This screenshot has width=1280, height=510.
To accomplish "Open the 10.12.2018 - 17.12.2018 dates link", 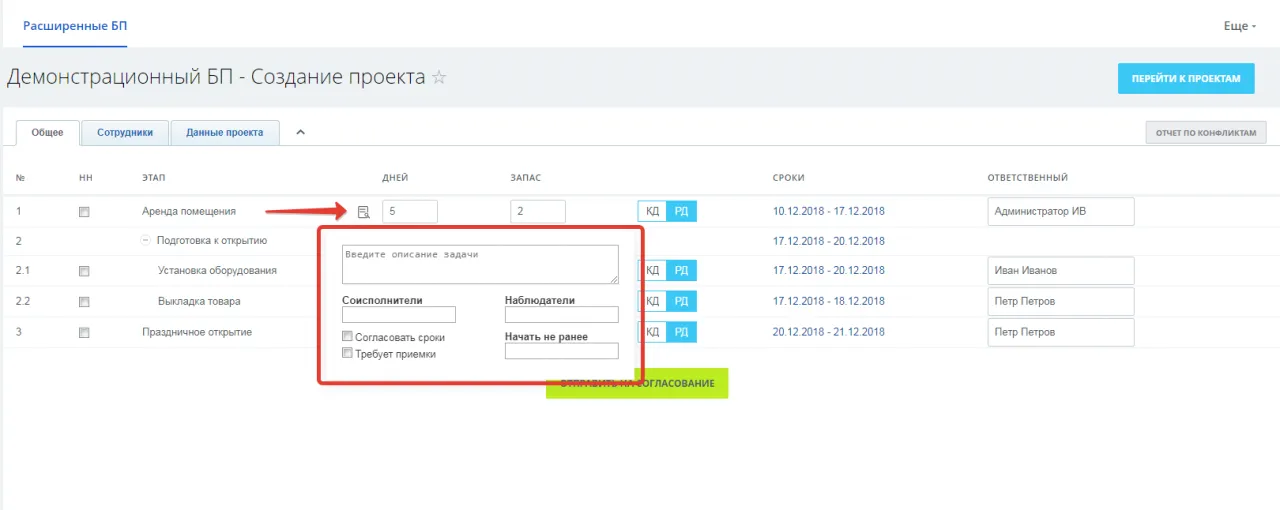I will pos(828,211).
